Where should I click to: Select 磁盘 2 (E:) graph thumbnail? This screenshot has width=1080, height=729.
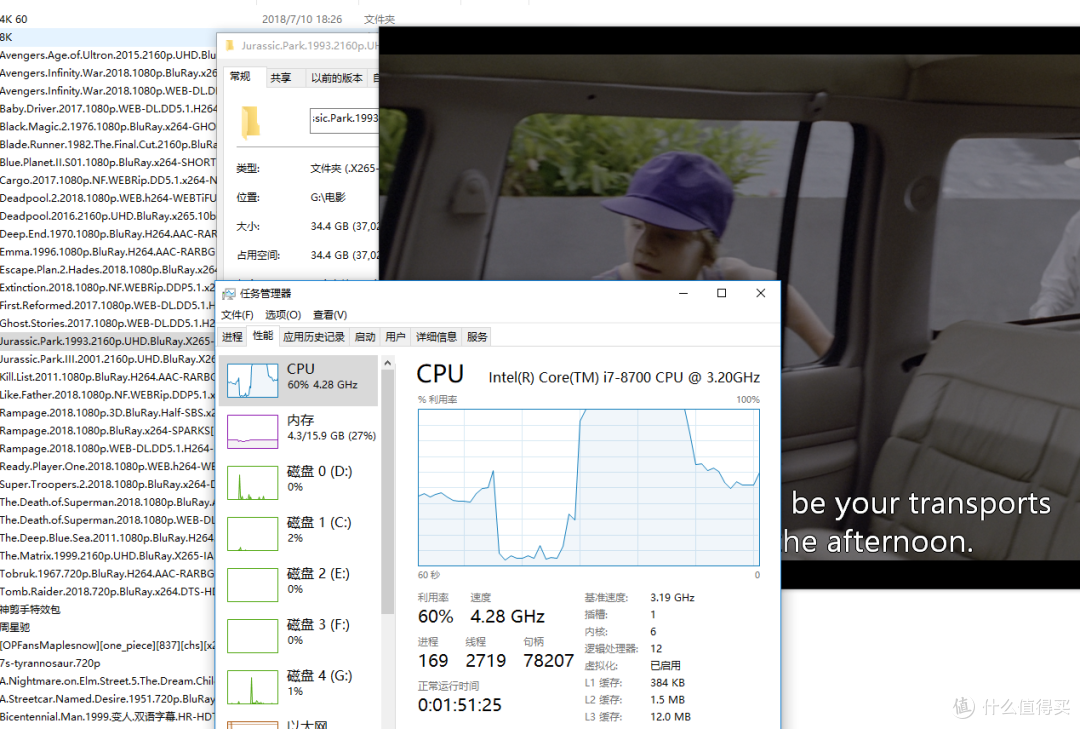tap(253, 584)
